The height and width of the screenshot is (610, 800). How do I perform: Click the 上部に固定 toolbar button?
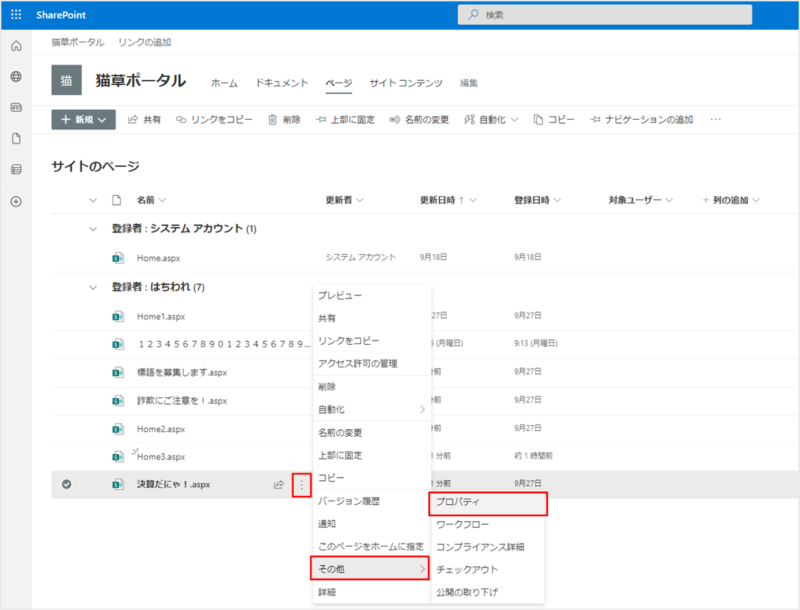point(345,119)
